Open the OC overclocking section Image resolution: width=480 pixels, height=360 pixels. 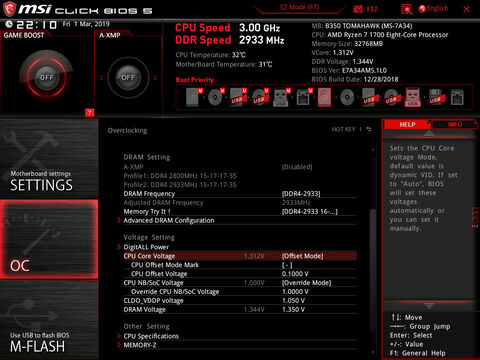tap(49, 239)
